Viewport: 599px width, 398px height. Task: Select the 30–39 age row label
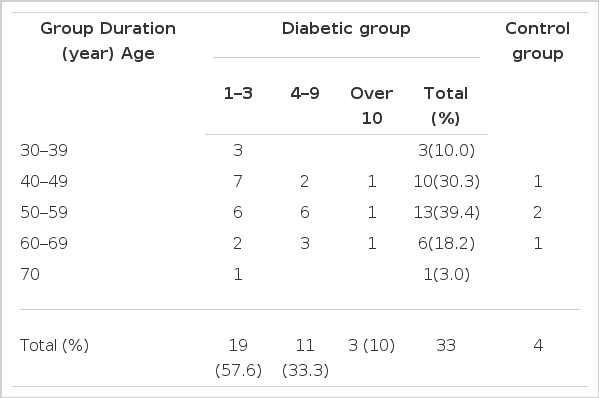(x=44, y=150)
